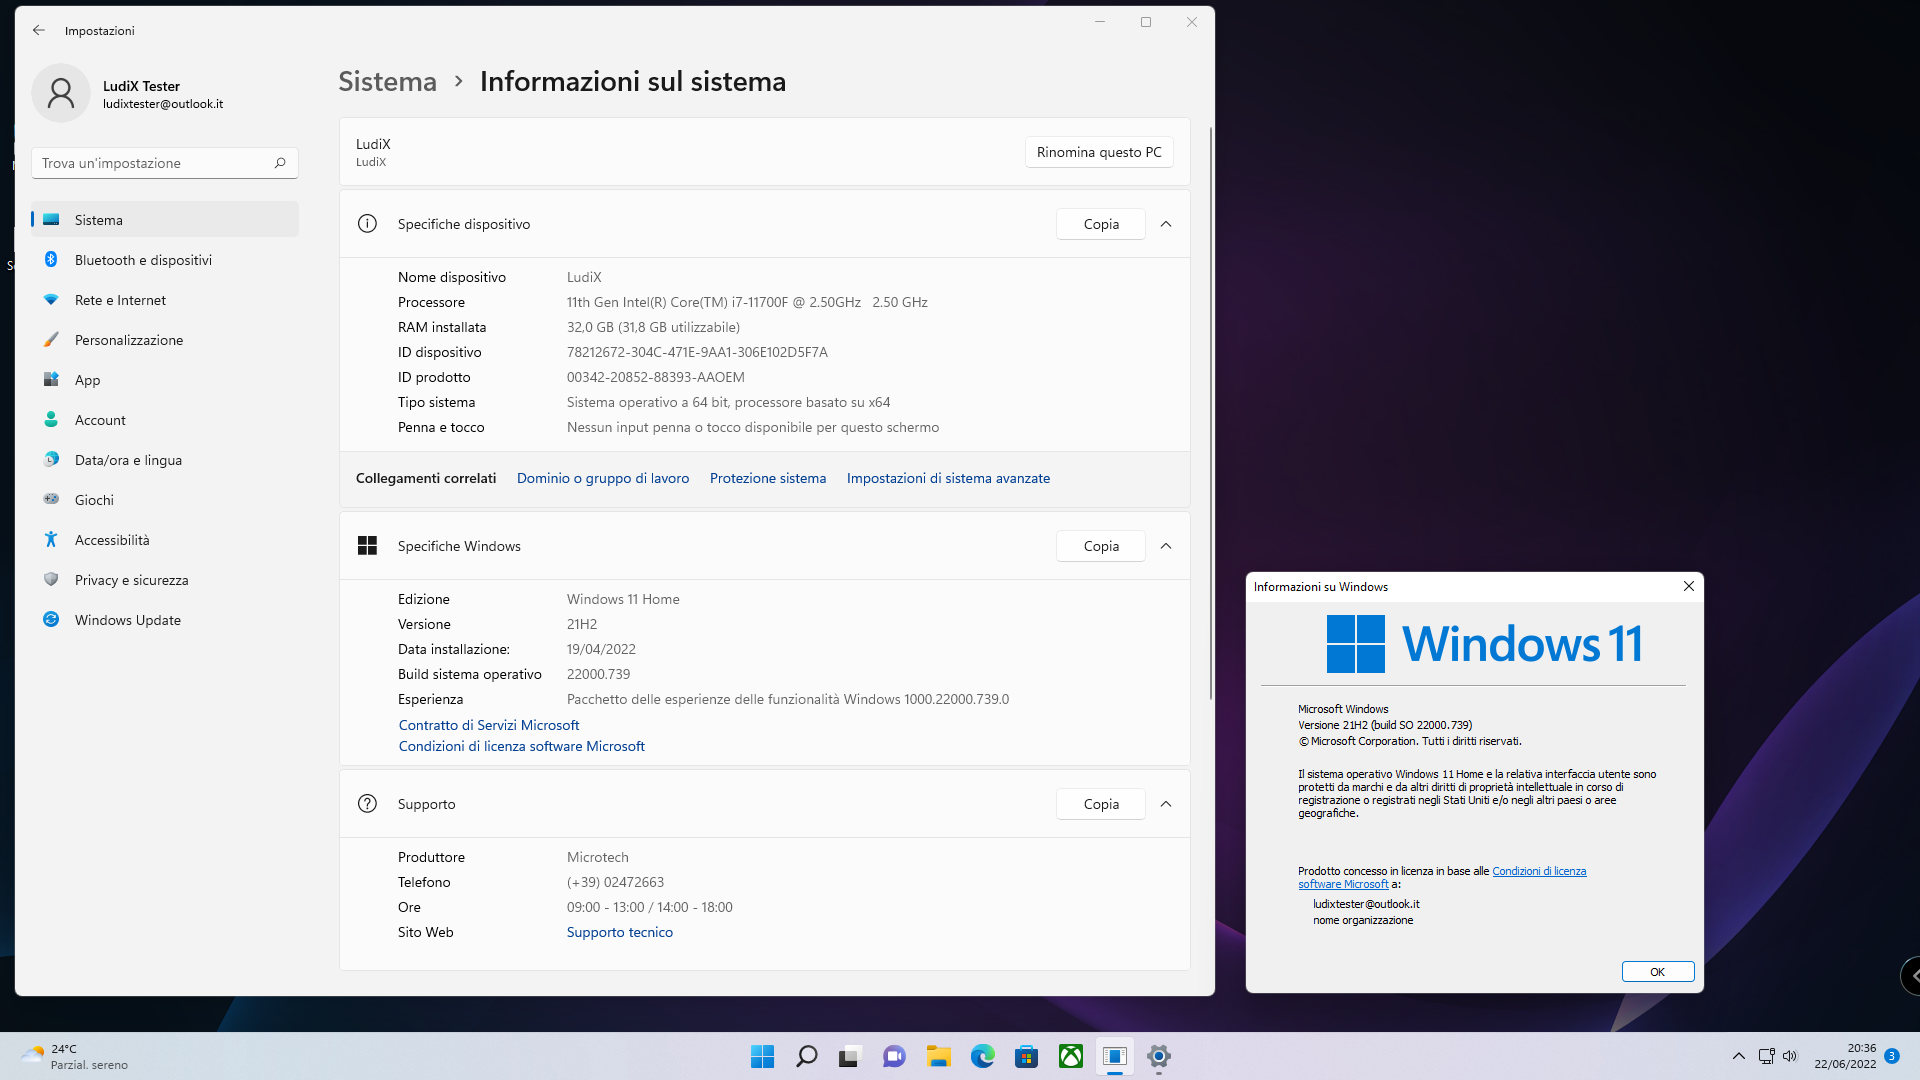
Task: Open Rete e Internet settings
Action: (165, 300)
